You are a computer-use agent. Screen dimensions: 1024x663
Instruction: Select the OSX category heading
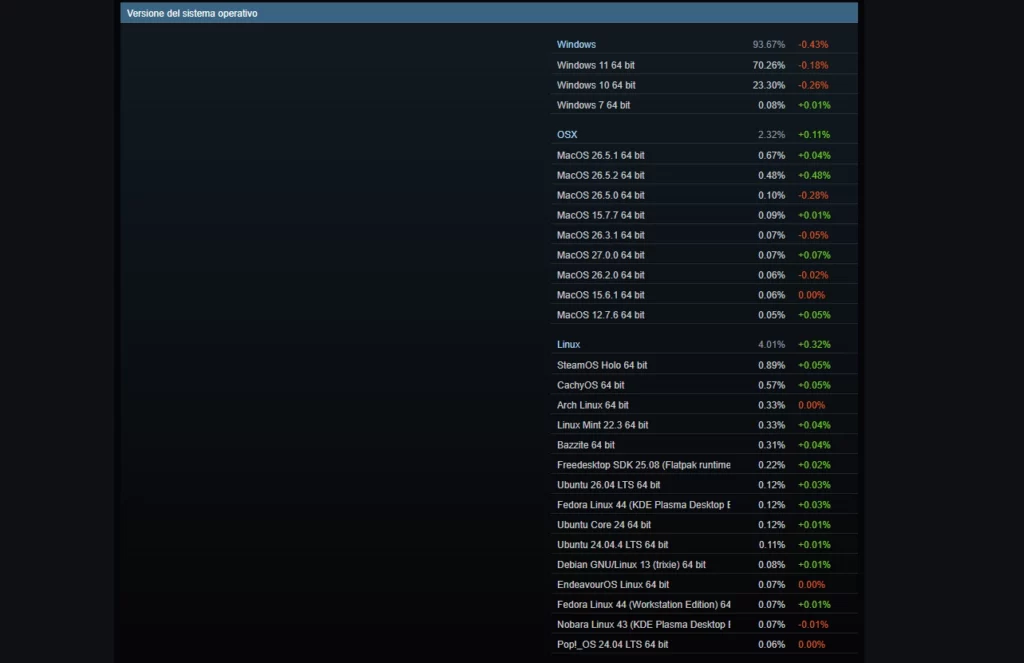(567, 135)
